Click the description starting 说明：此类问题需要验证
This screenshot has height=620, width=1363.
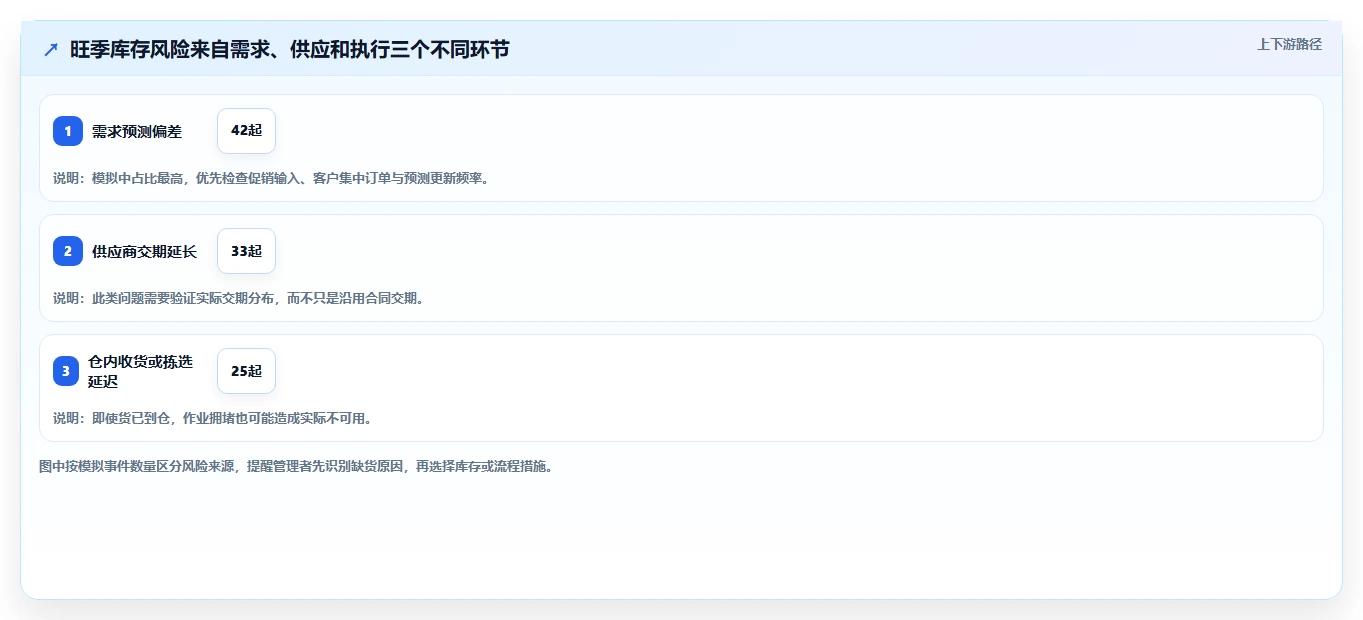coord(239,298)
